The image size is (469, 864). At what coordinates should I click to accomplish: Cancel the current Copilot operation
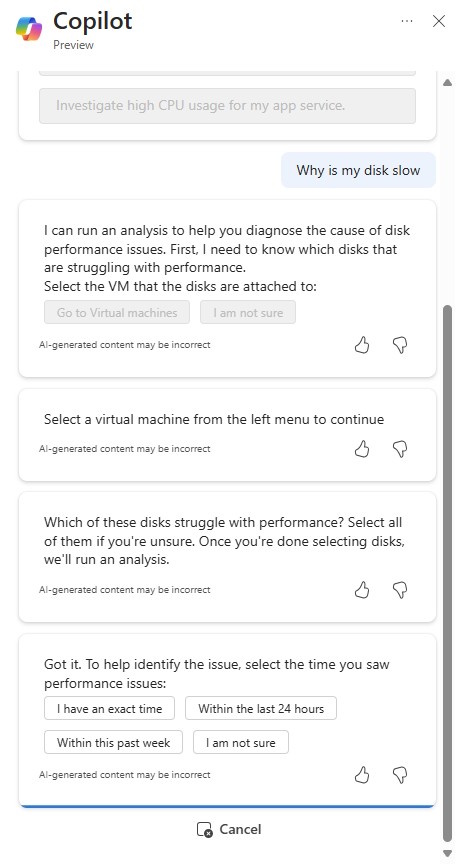click(229, 829)
